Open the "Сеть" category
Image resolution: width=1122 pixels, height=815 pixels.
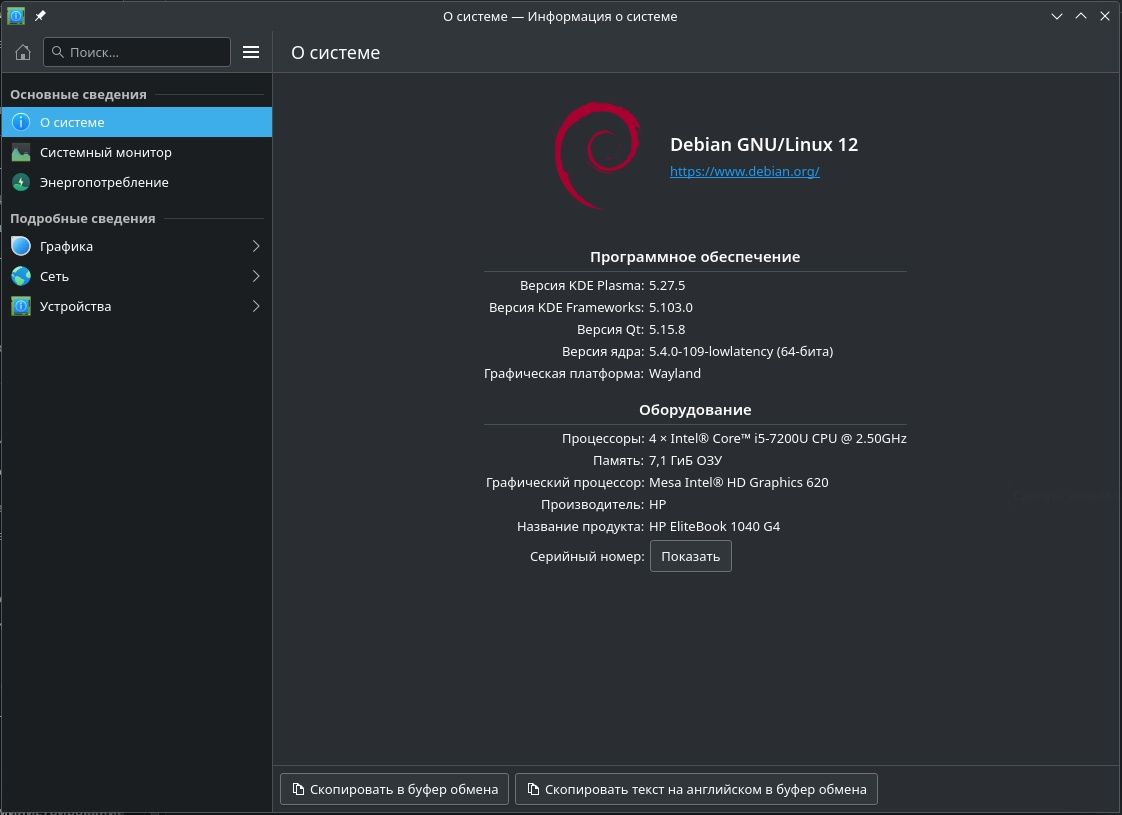click(137, 276)
